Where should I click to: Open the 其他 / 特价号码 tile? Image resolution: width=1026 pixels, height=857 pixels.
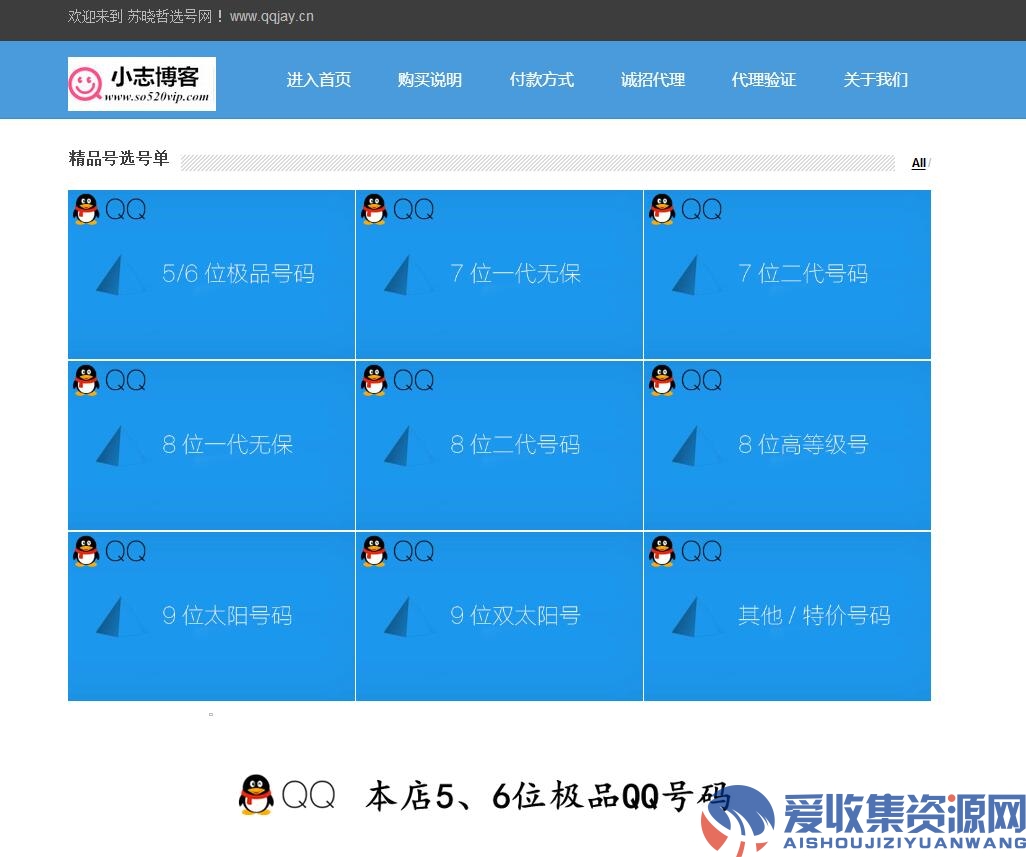pos(787,616)
